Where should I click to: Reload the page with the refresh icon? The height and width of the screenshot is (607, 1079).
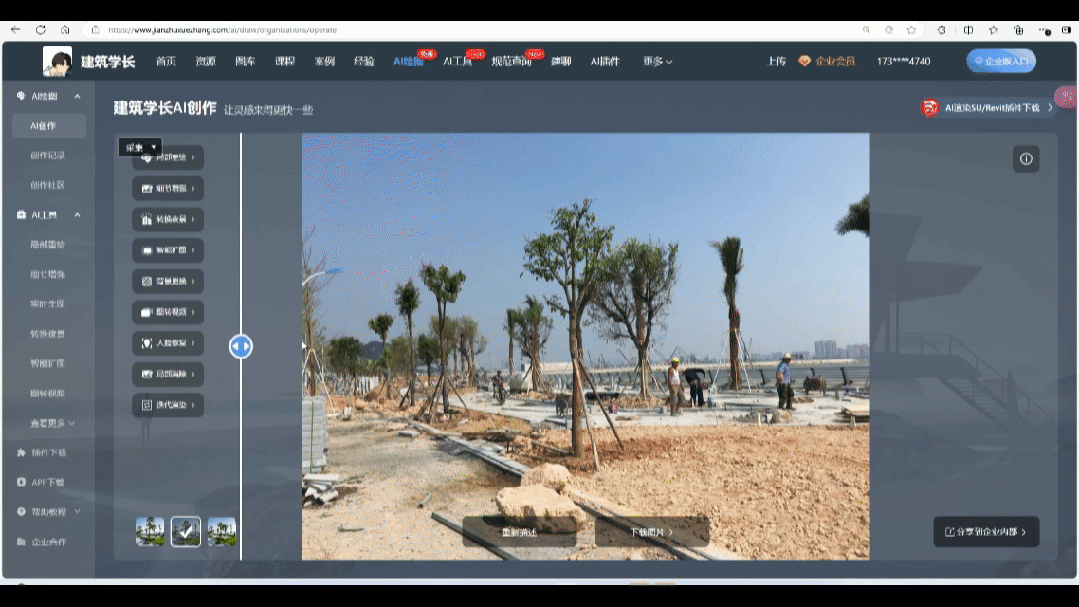click(41, 30)
